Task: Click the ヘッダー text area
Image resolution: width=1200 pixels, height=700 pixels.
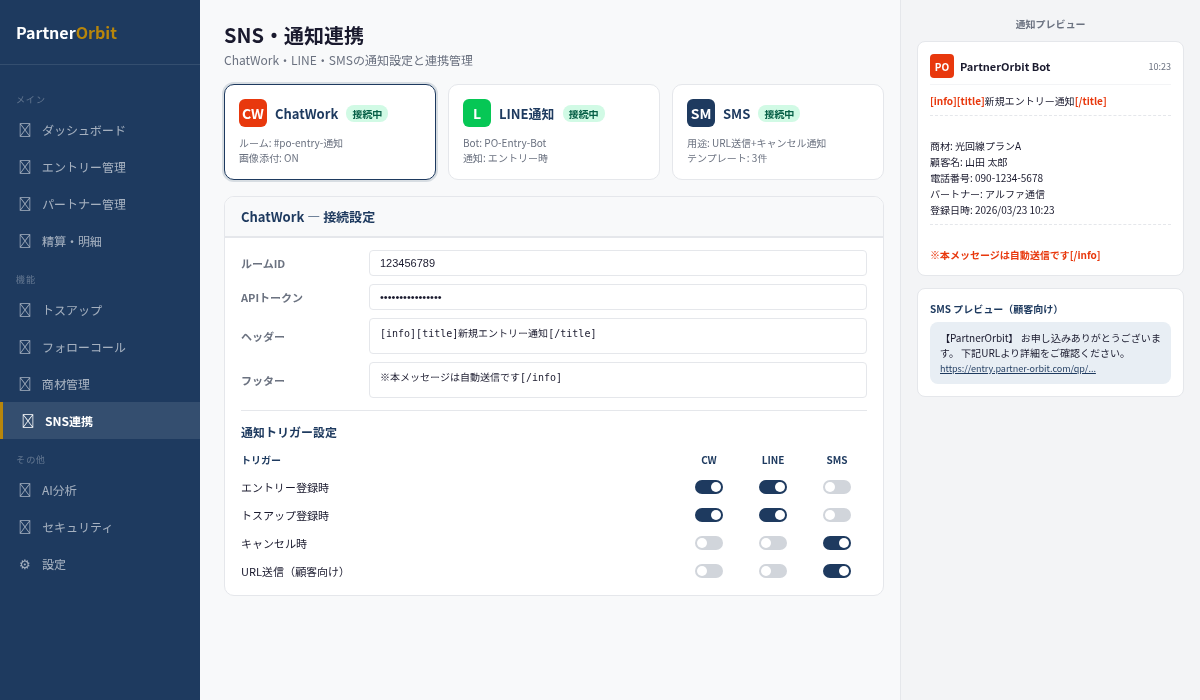Action: tap(617, 336)
